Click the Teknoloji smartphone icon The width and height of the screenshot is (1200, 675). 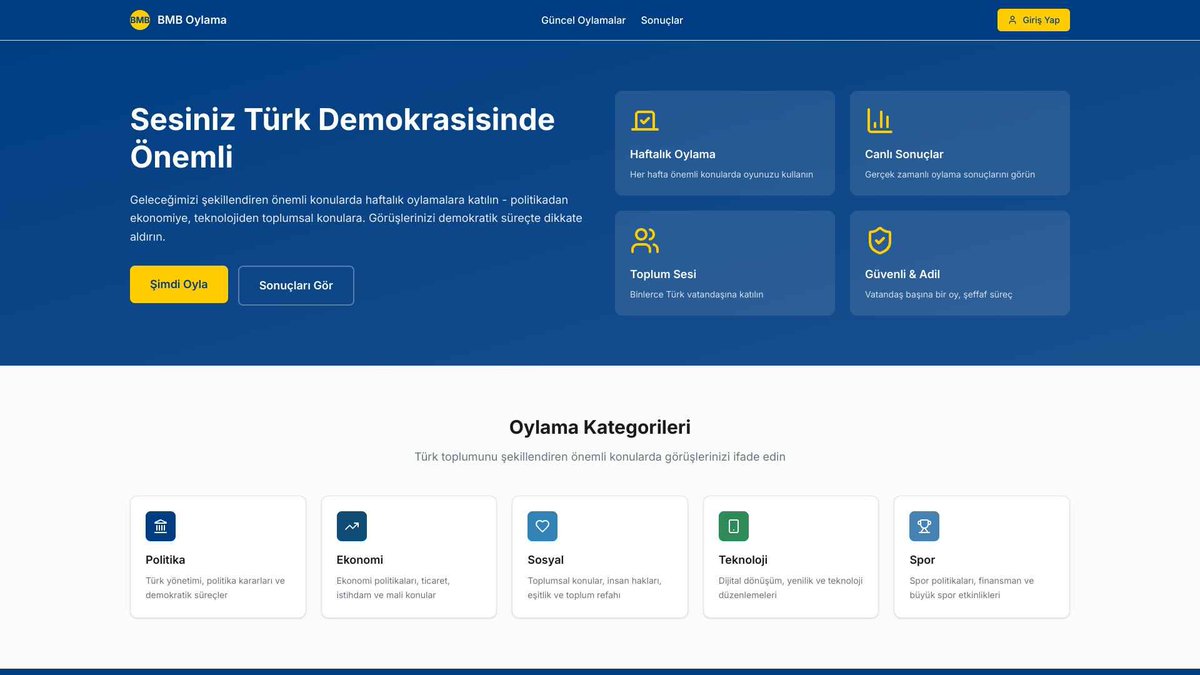pyautogui.click(x=734, y=527)
